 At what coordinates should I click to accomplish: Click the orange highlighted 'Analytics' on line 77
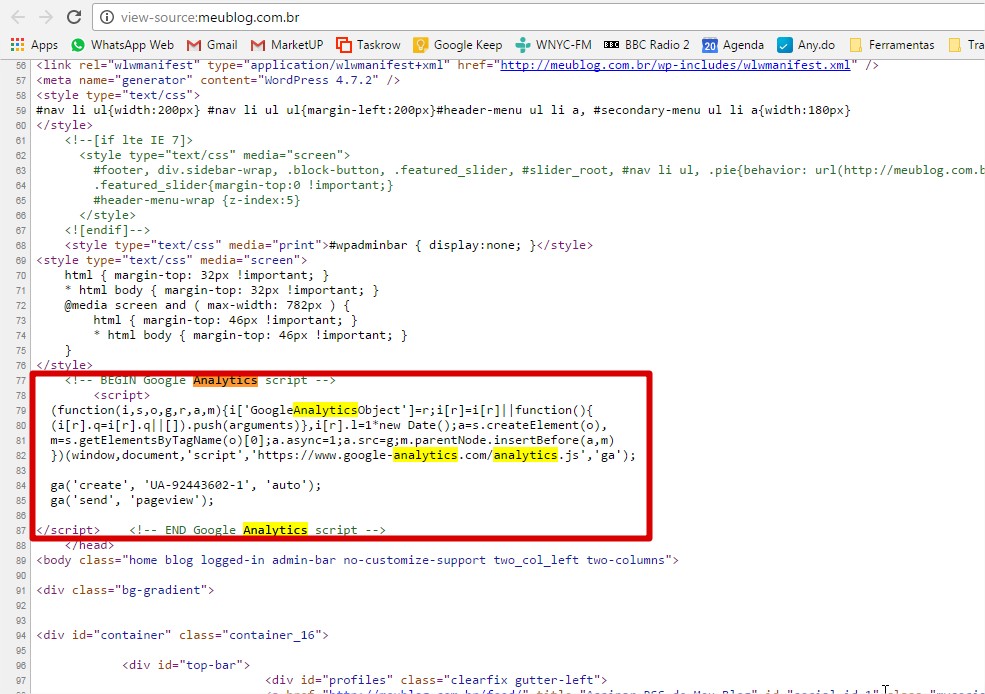click(x=225, y=380)
